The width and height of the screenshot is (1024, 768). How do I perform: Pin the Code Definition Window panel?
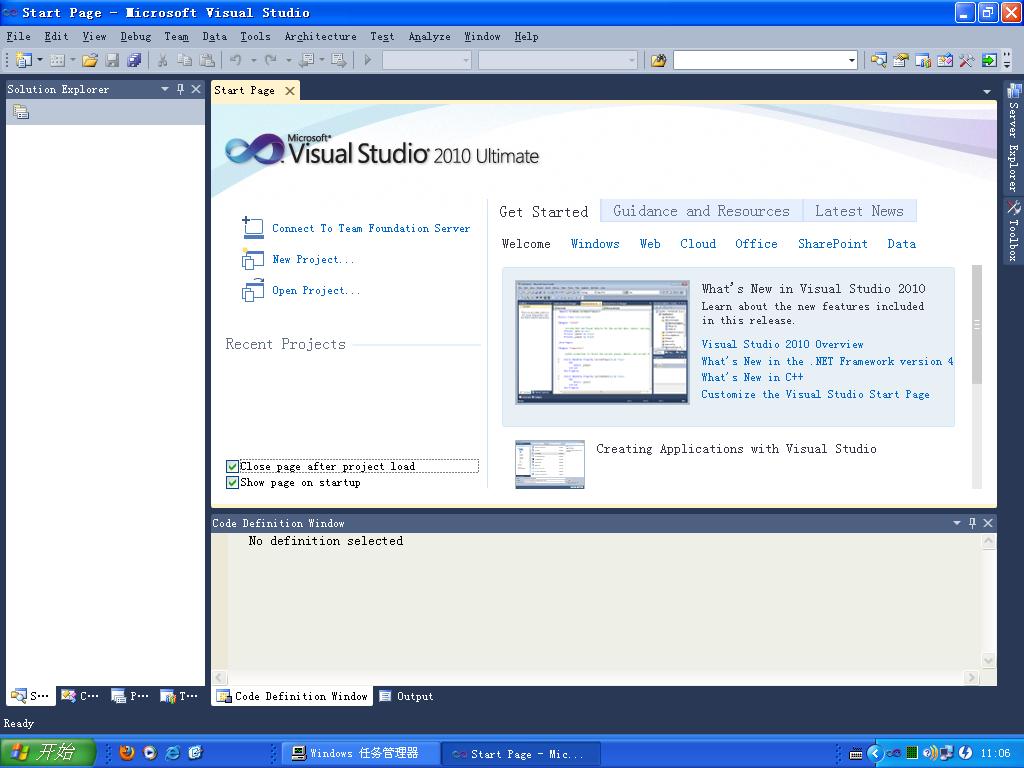[x=972, y=522]
